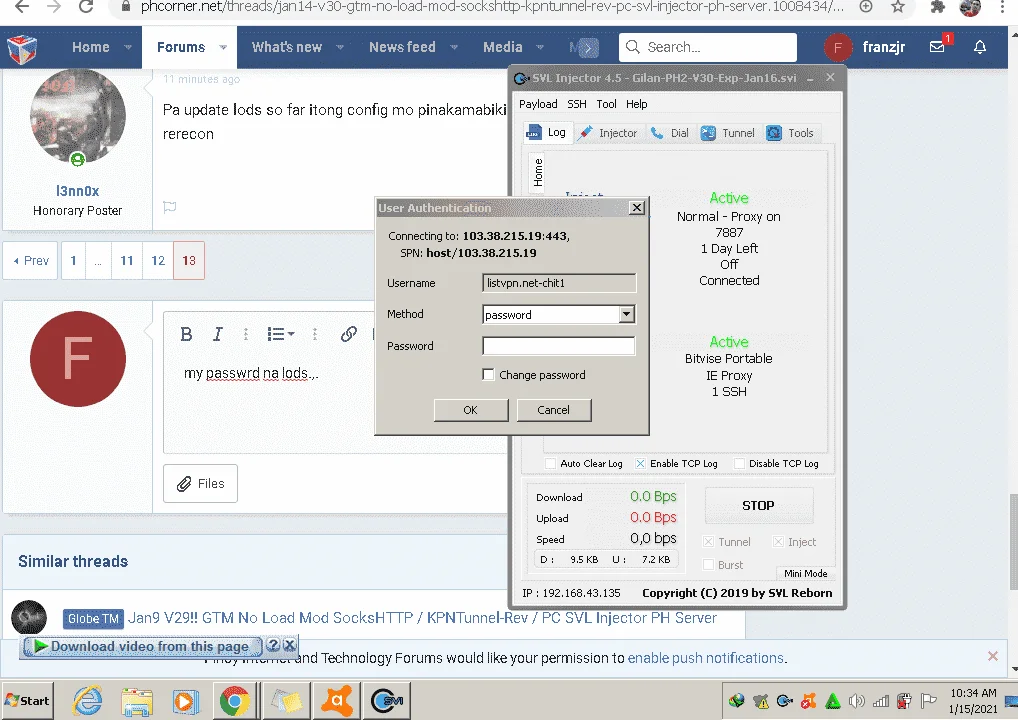
Task: Toggle the Auto Clear Log checkbox
Action: 550,464
